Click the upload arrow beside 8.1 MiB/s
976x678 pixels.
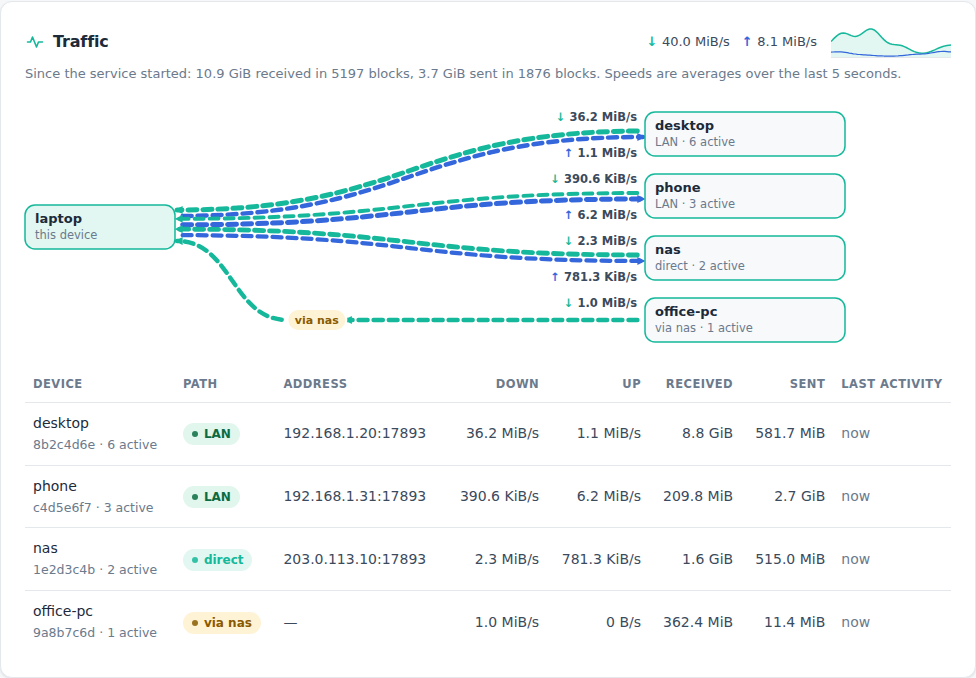click(x=747, y=41)
